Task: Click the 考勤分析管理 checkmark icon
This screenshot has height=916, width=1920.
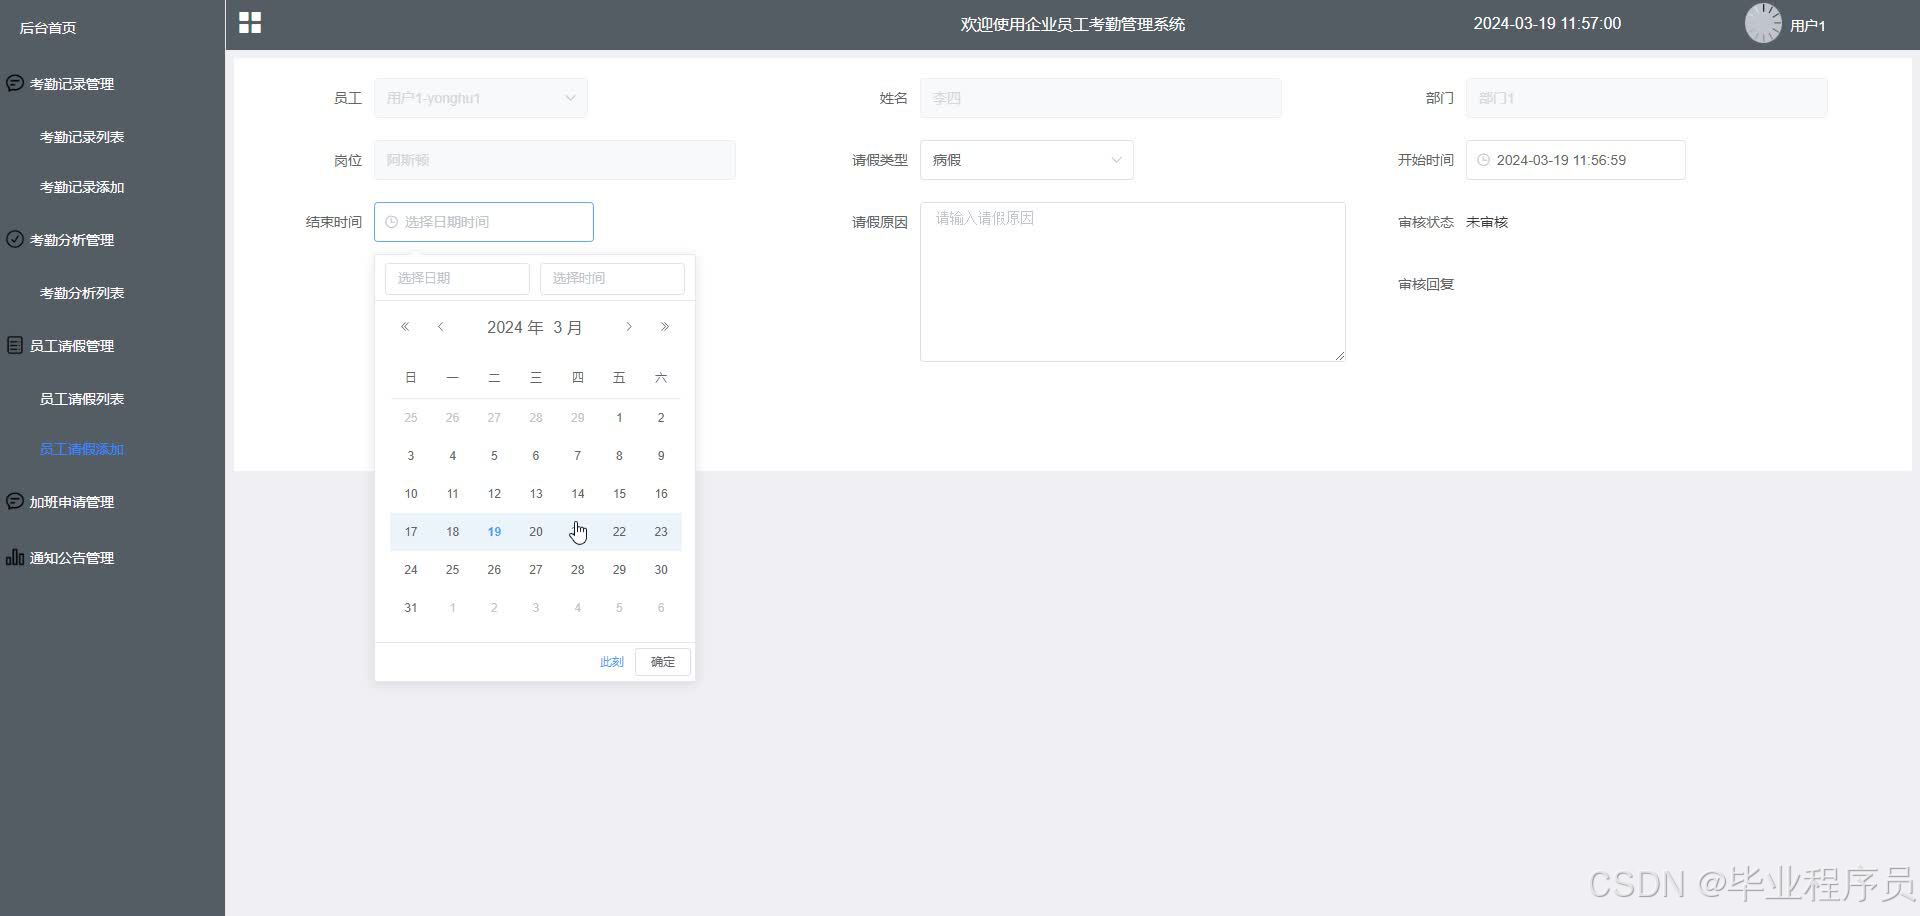Action: (x=15, y=239)
